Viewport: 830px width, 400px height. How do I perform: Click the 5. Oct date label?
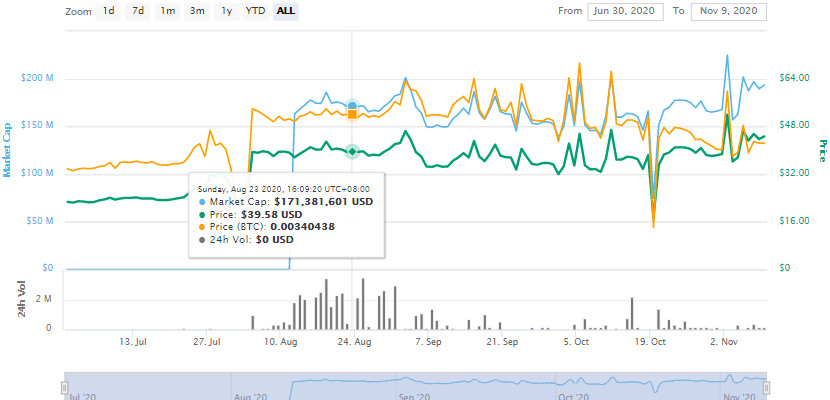(x=576, y=342)
